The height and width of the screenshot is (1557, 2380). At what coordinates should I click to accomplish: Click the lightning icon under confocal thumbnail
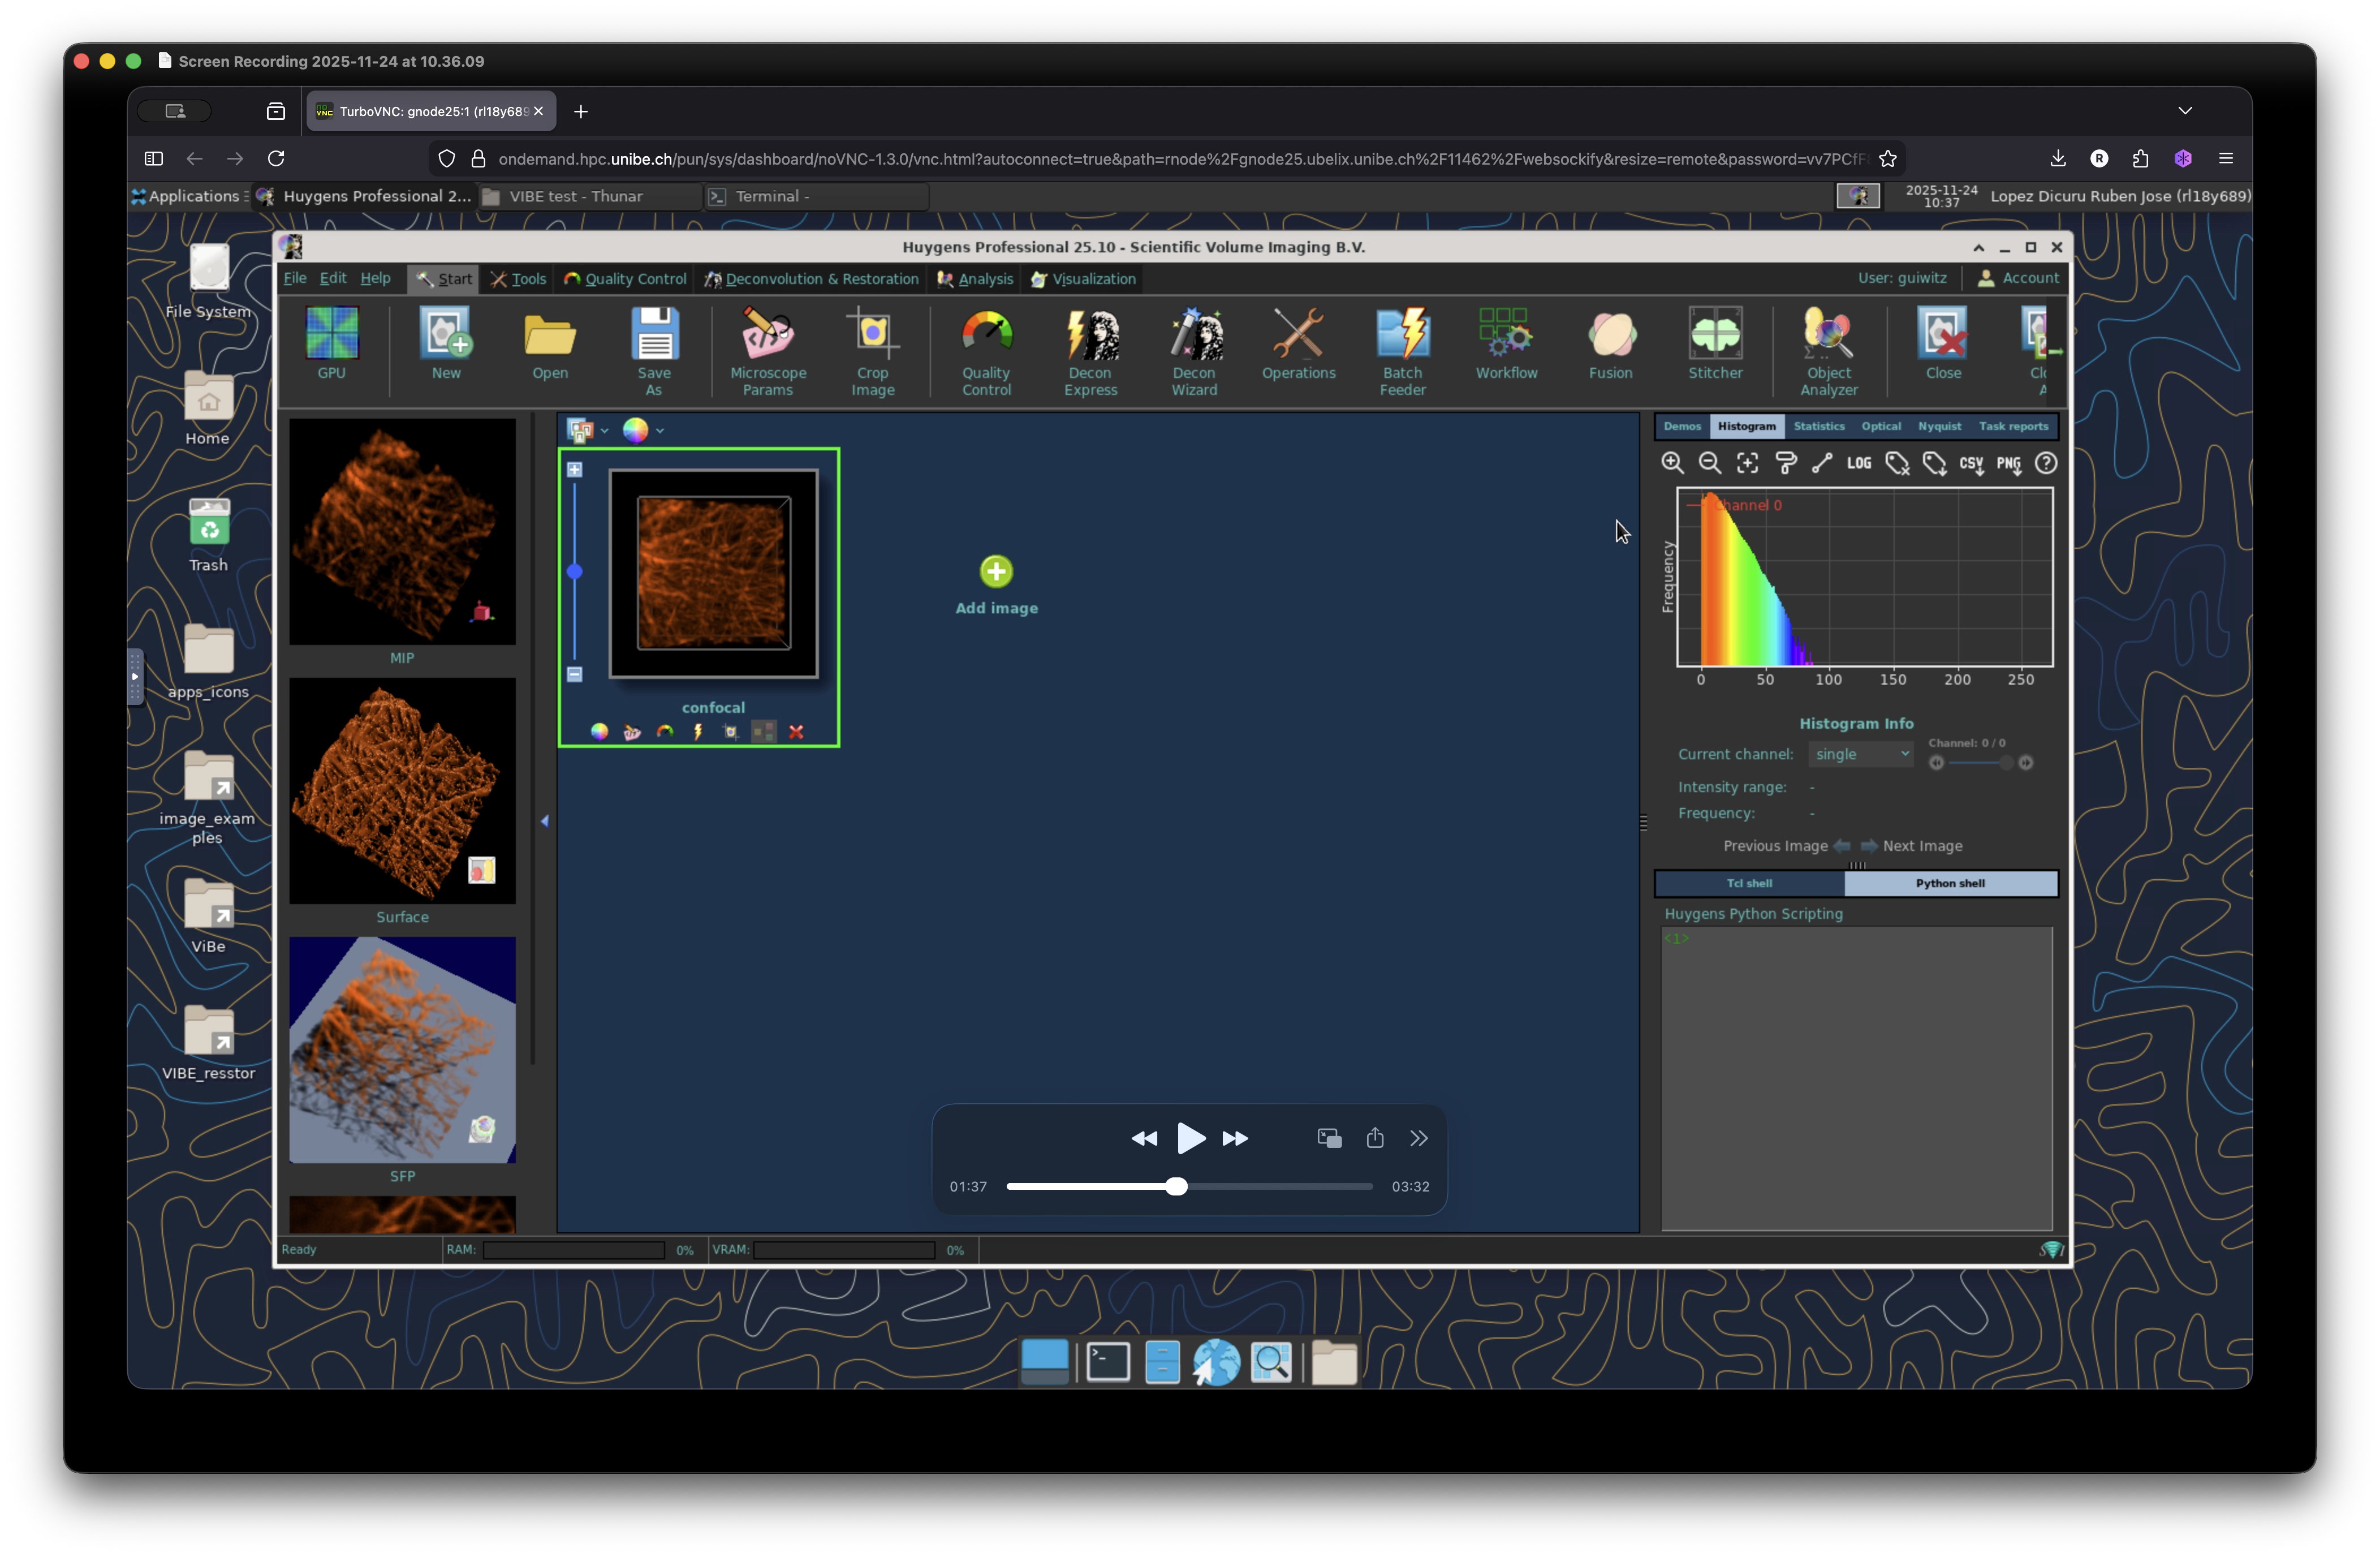click(x=698, y=732)
